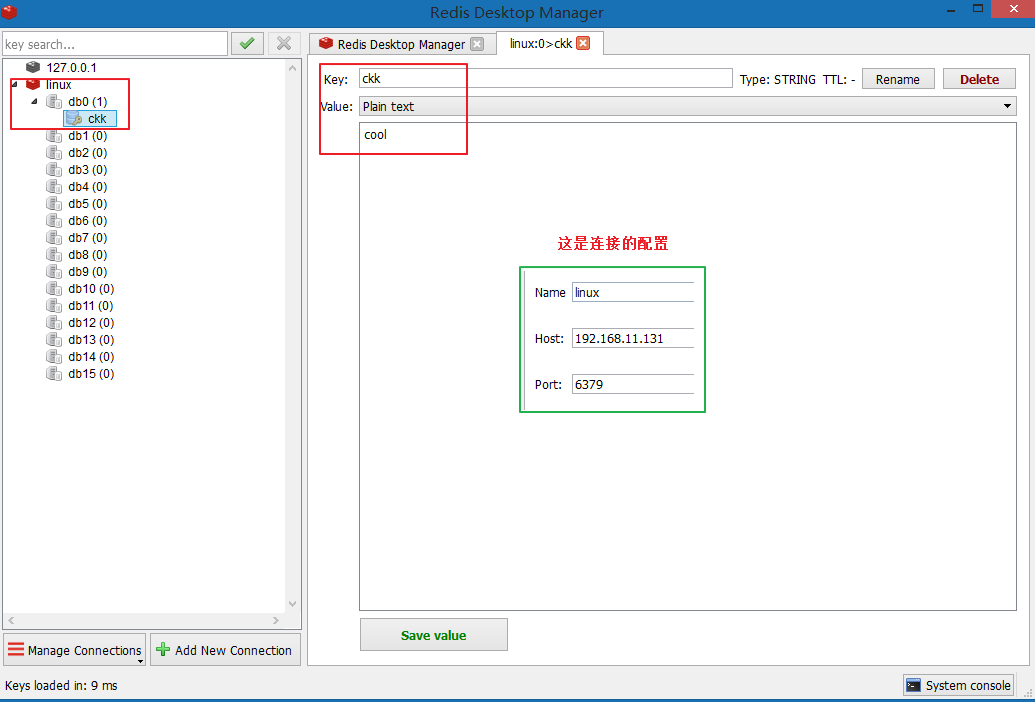
Task: Click the db1 database icon
Action: pyautogui.click(x=54, y=136)
